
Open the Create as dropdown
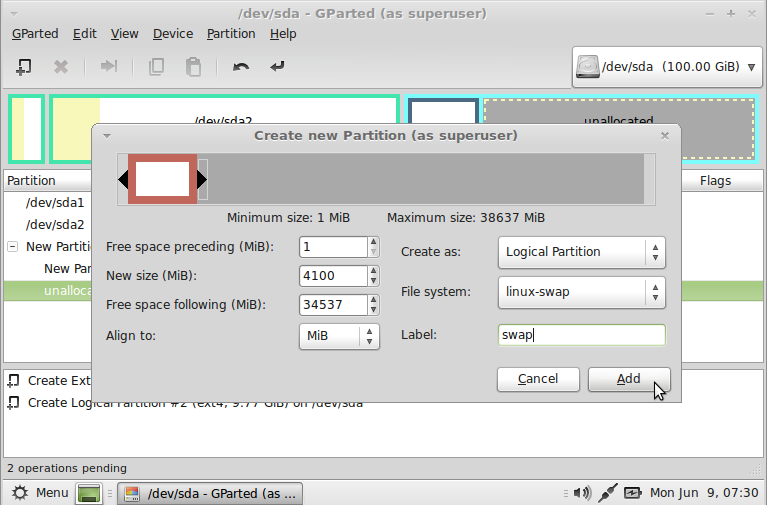pos(582,252)
